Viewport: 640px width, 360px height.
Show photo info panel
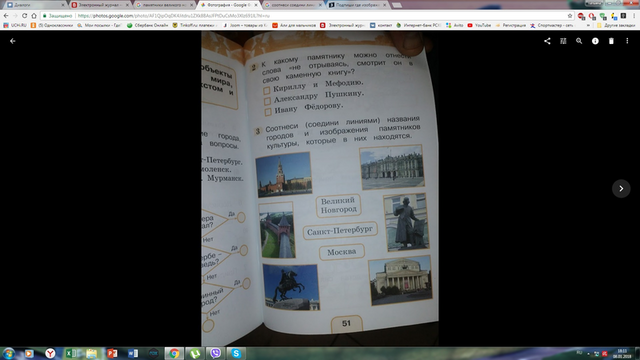click(595, 41)
